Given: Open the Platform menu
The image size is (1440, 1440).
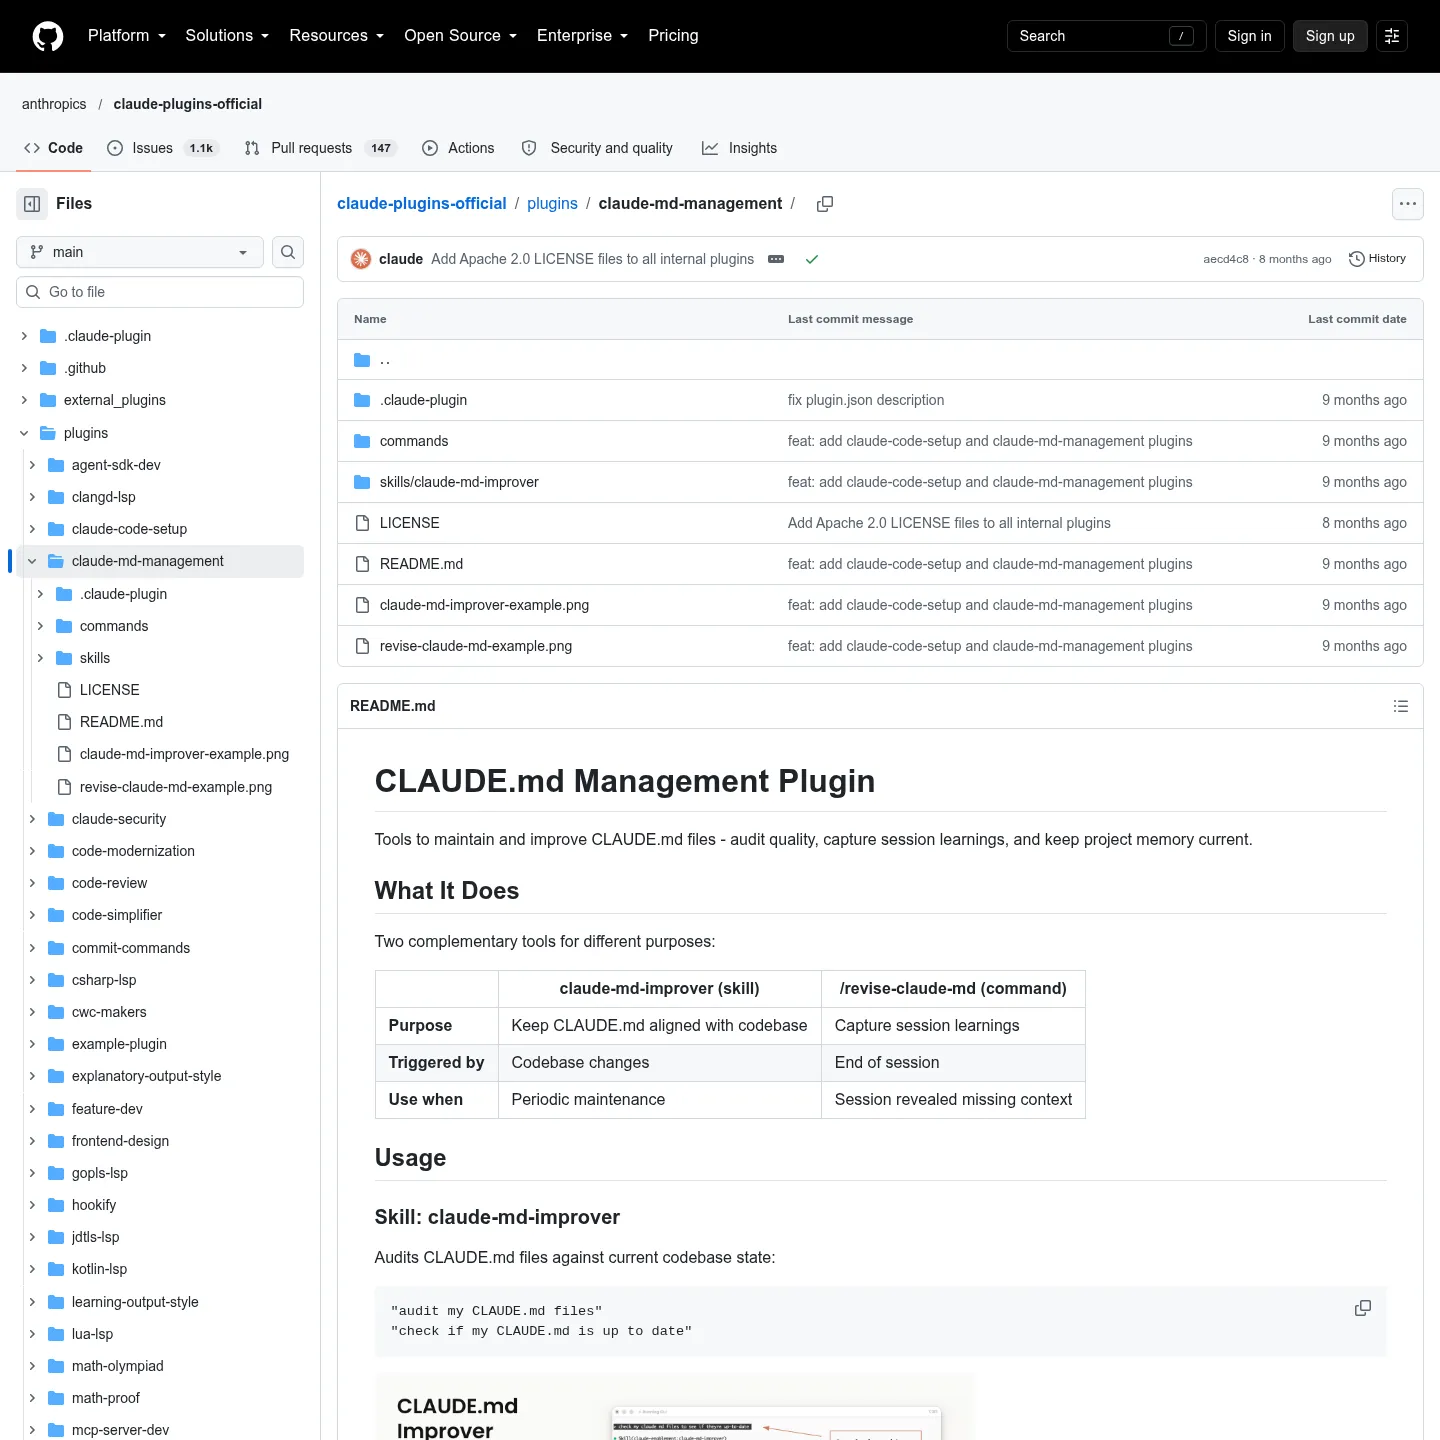Looking at the screenshot, I should tap(127, 36).
